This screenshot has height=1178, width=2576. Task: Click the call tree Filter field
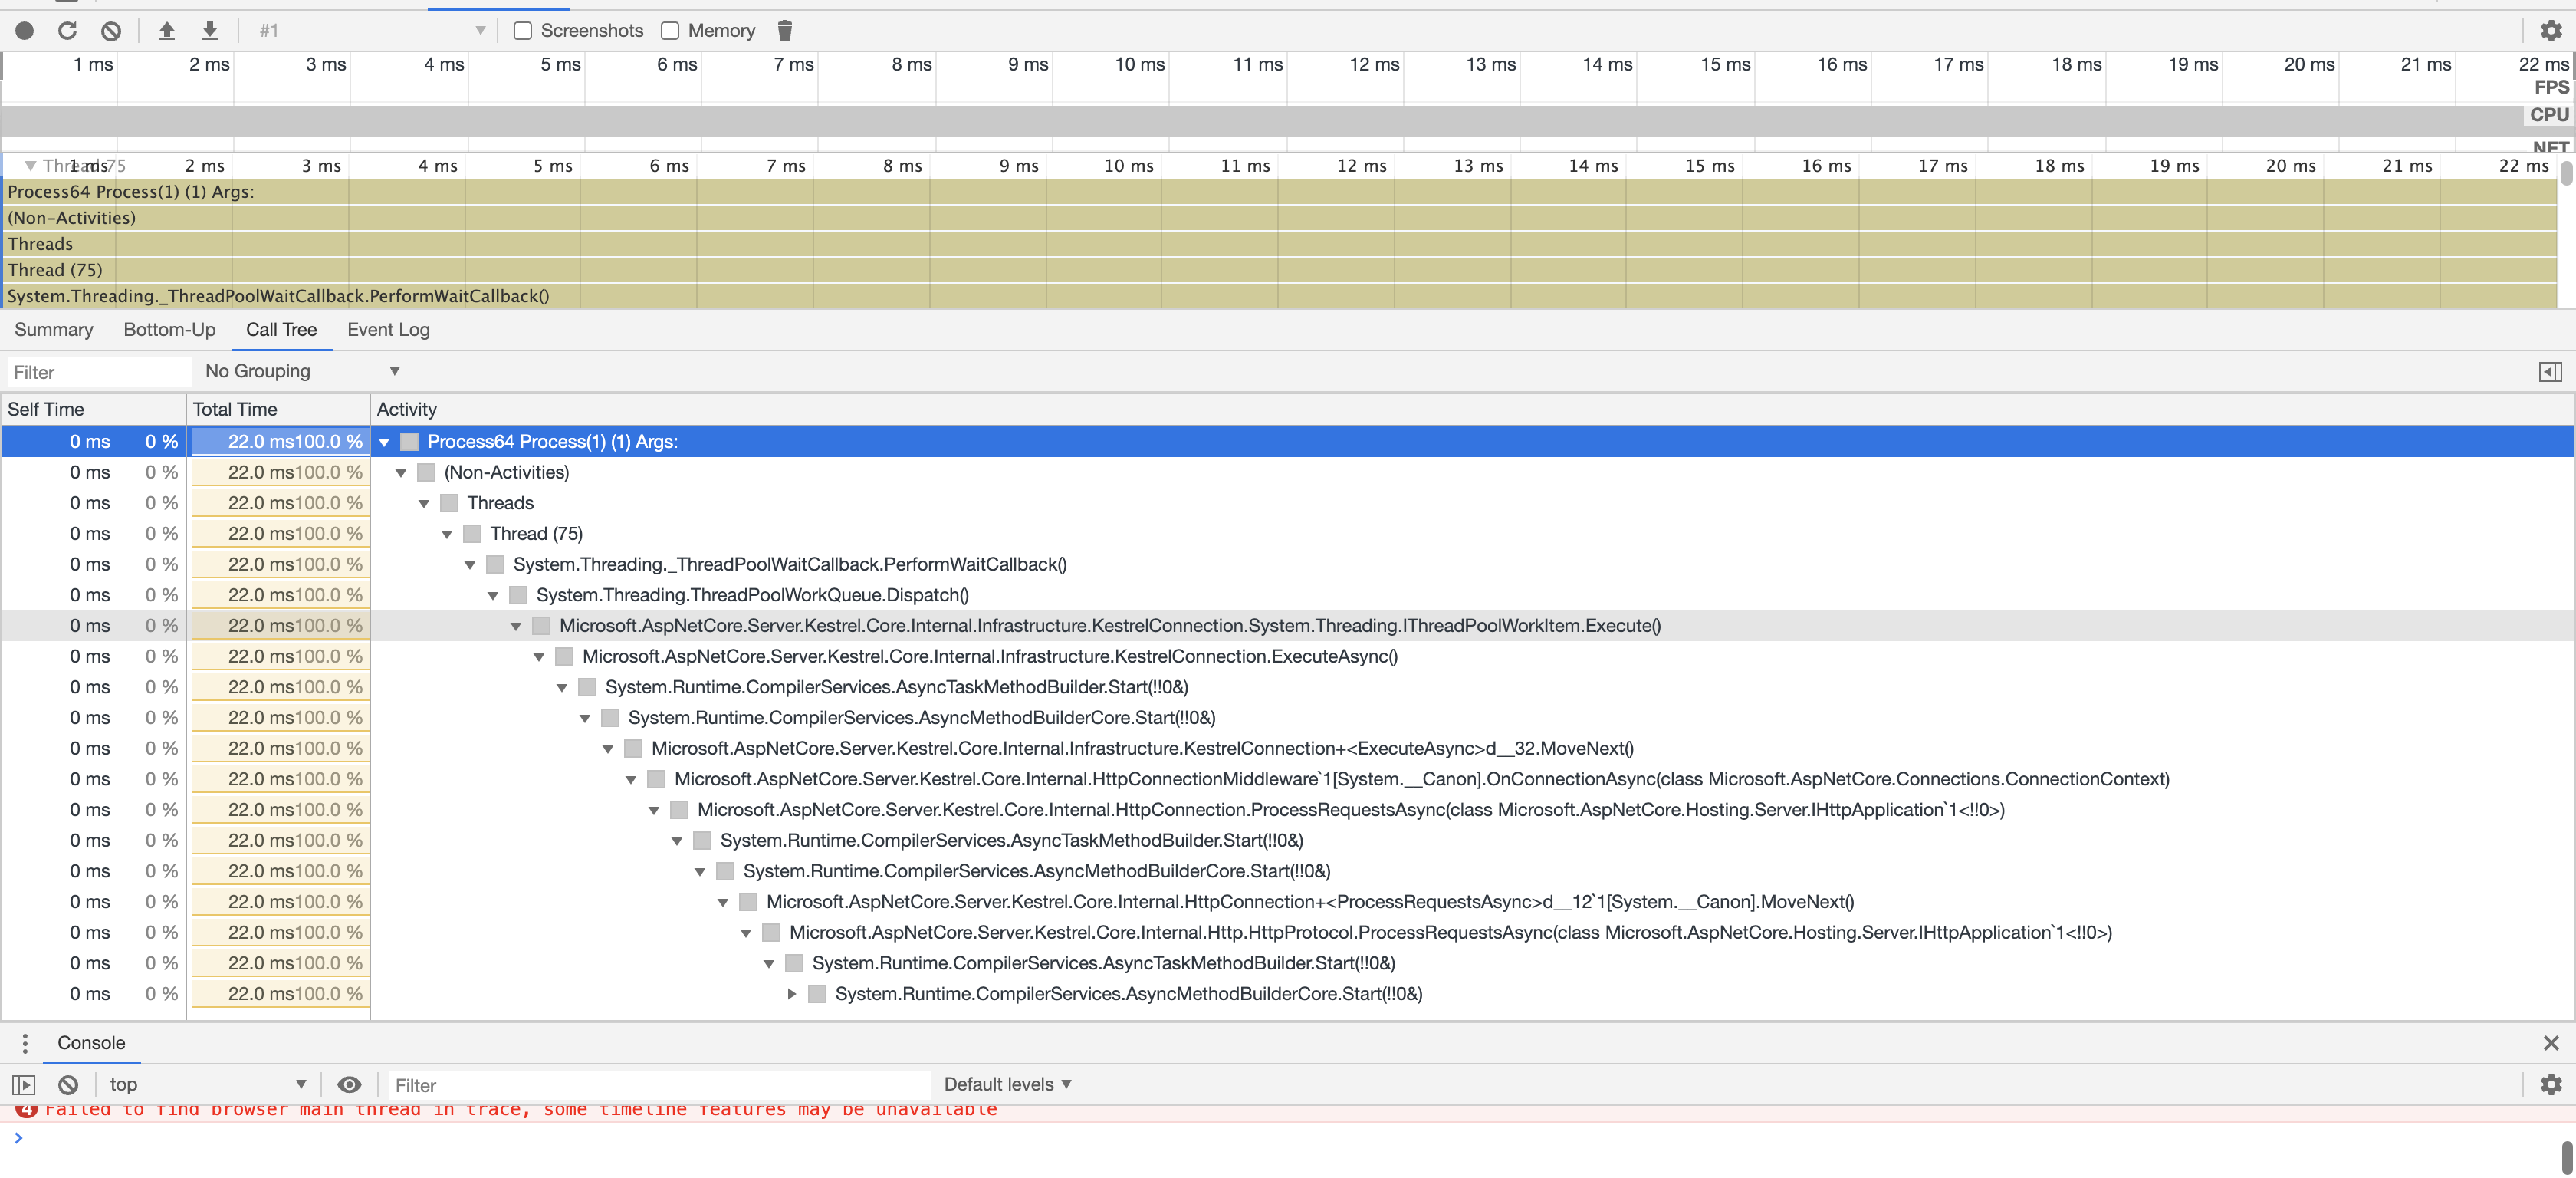click(x=98, y=372)
